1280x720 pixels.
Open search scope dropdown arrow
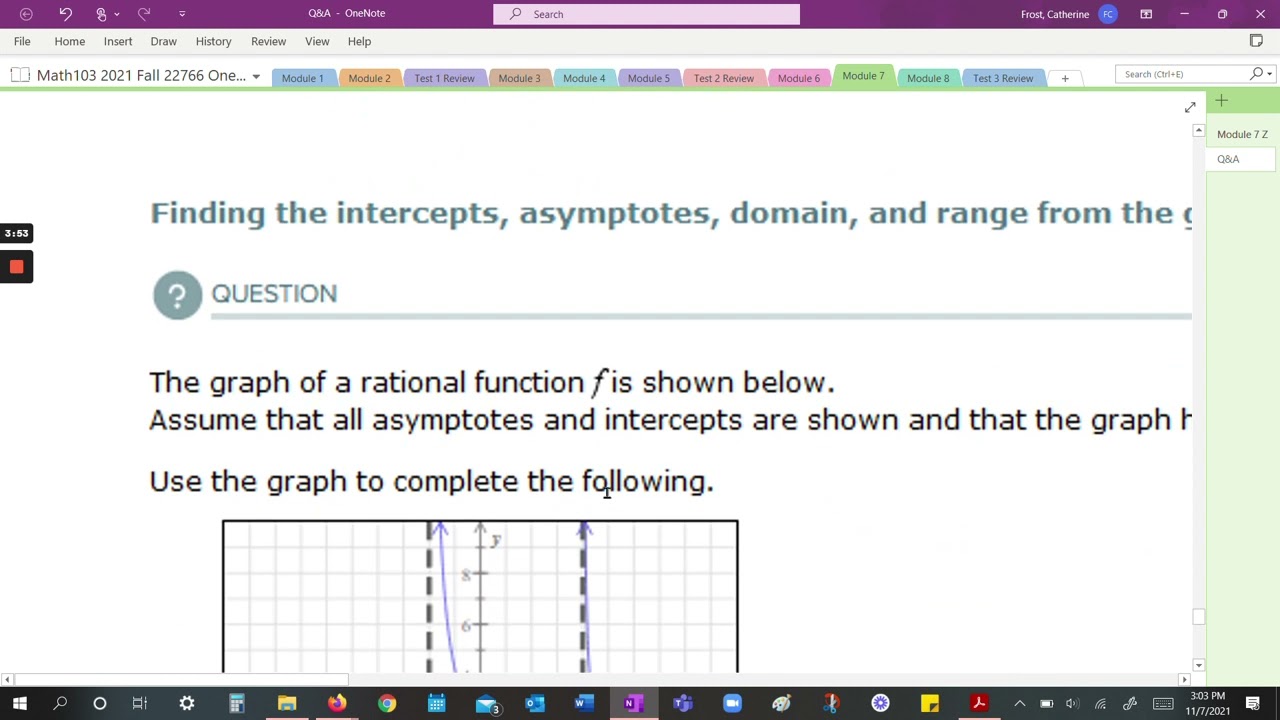pos(1270,74)
